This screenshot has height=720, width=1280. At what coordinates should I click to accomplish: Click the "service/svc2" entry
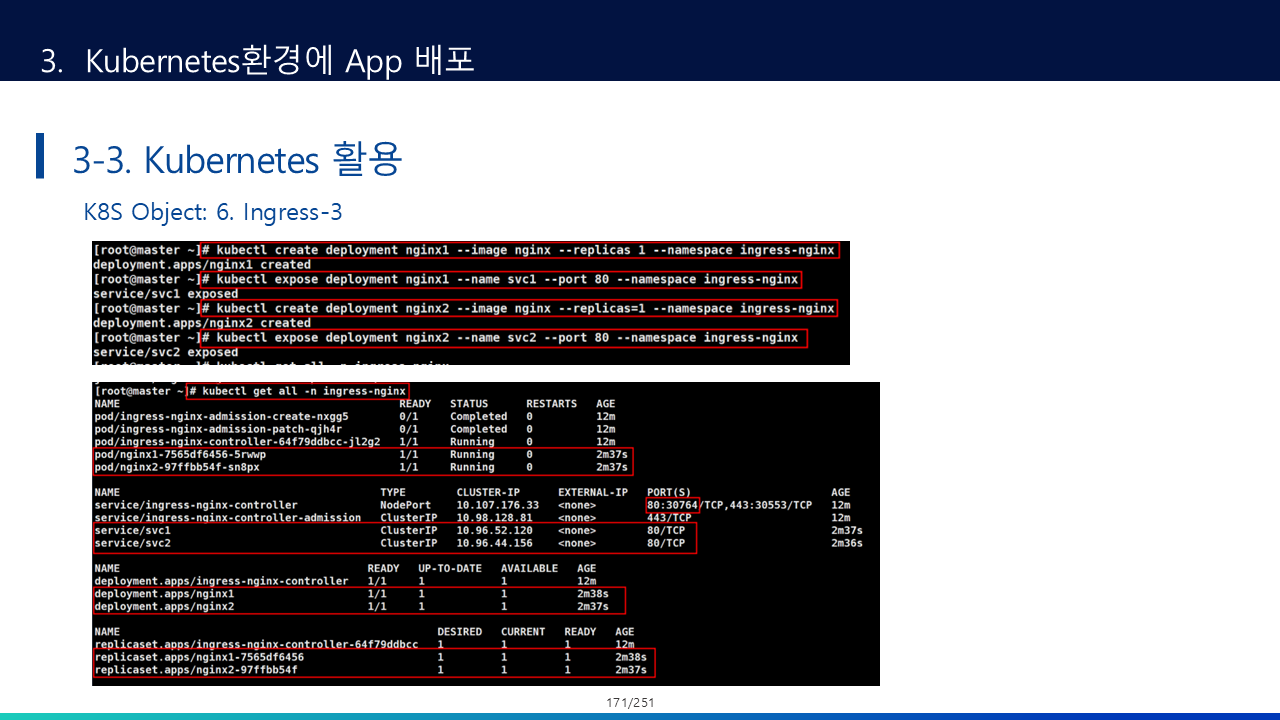point(132,543)
